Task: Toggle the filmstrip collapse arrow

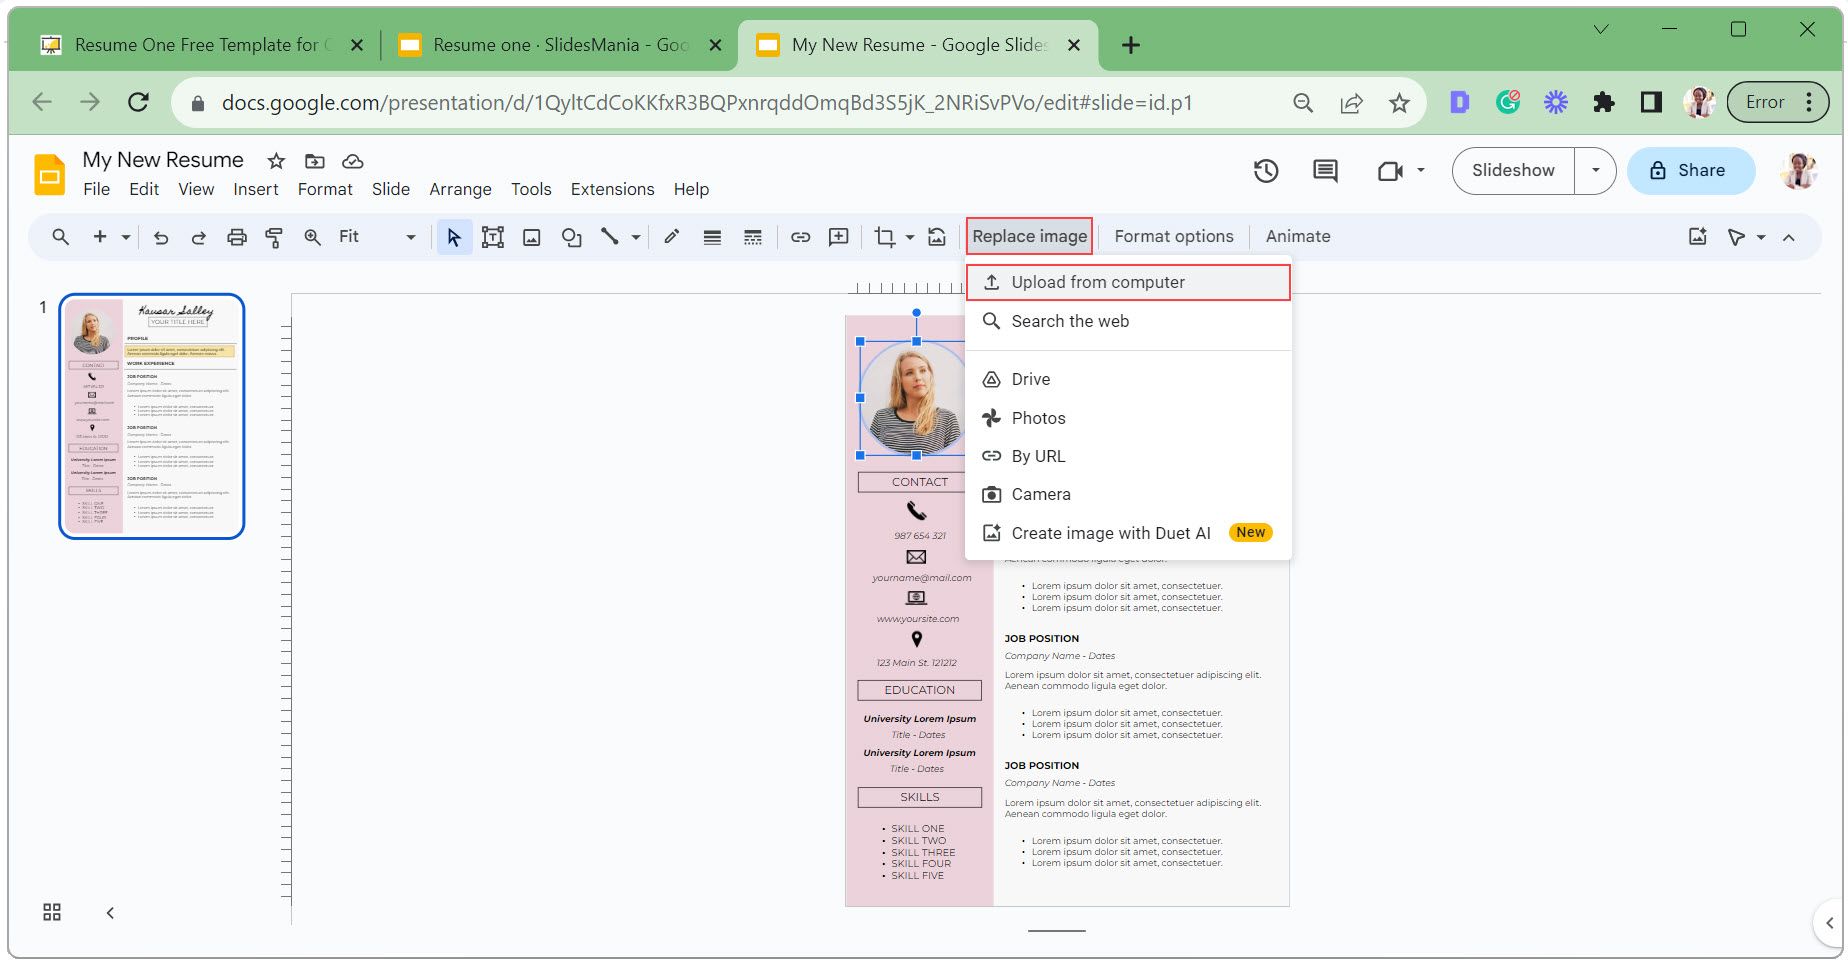Action: pyautogui.click(x=110, y=912)
